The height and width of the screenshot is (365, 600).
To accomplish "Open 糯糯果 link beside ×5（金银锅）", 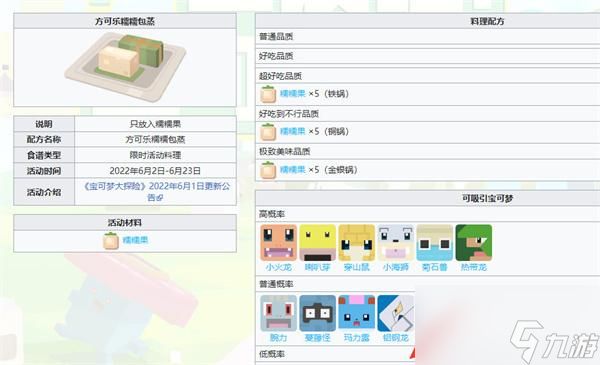I will pos(293,169).
